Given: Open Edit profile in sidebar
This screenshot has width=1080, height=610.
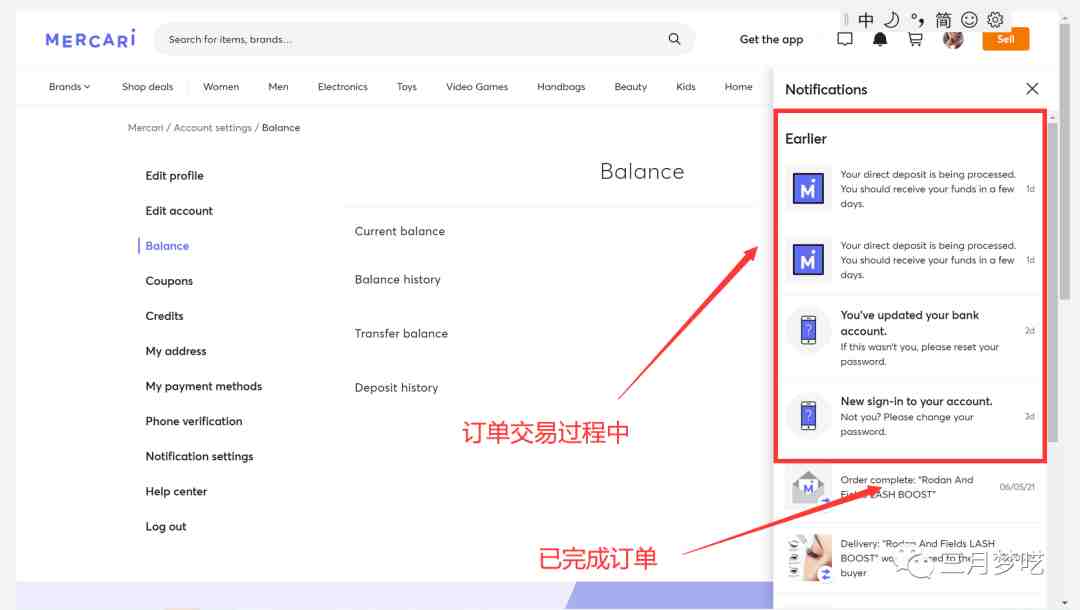Looking at the screenshot, I should [174, 176].
